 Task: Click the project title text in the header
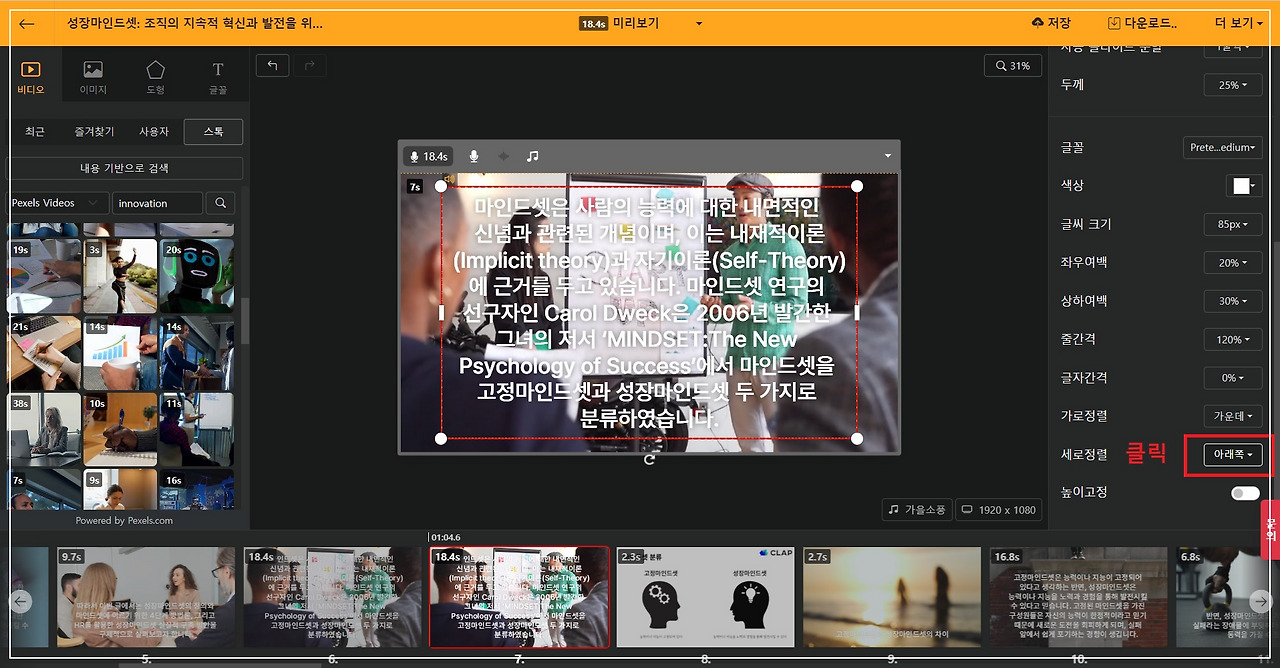pos(195,23)
